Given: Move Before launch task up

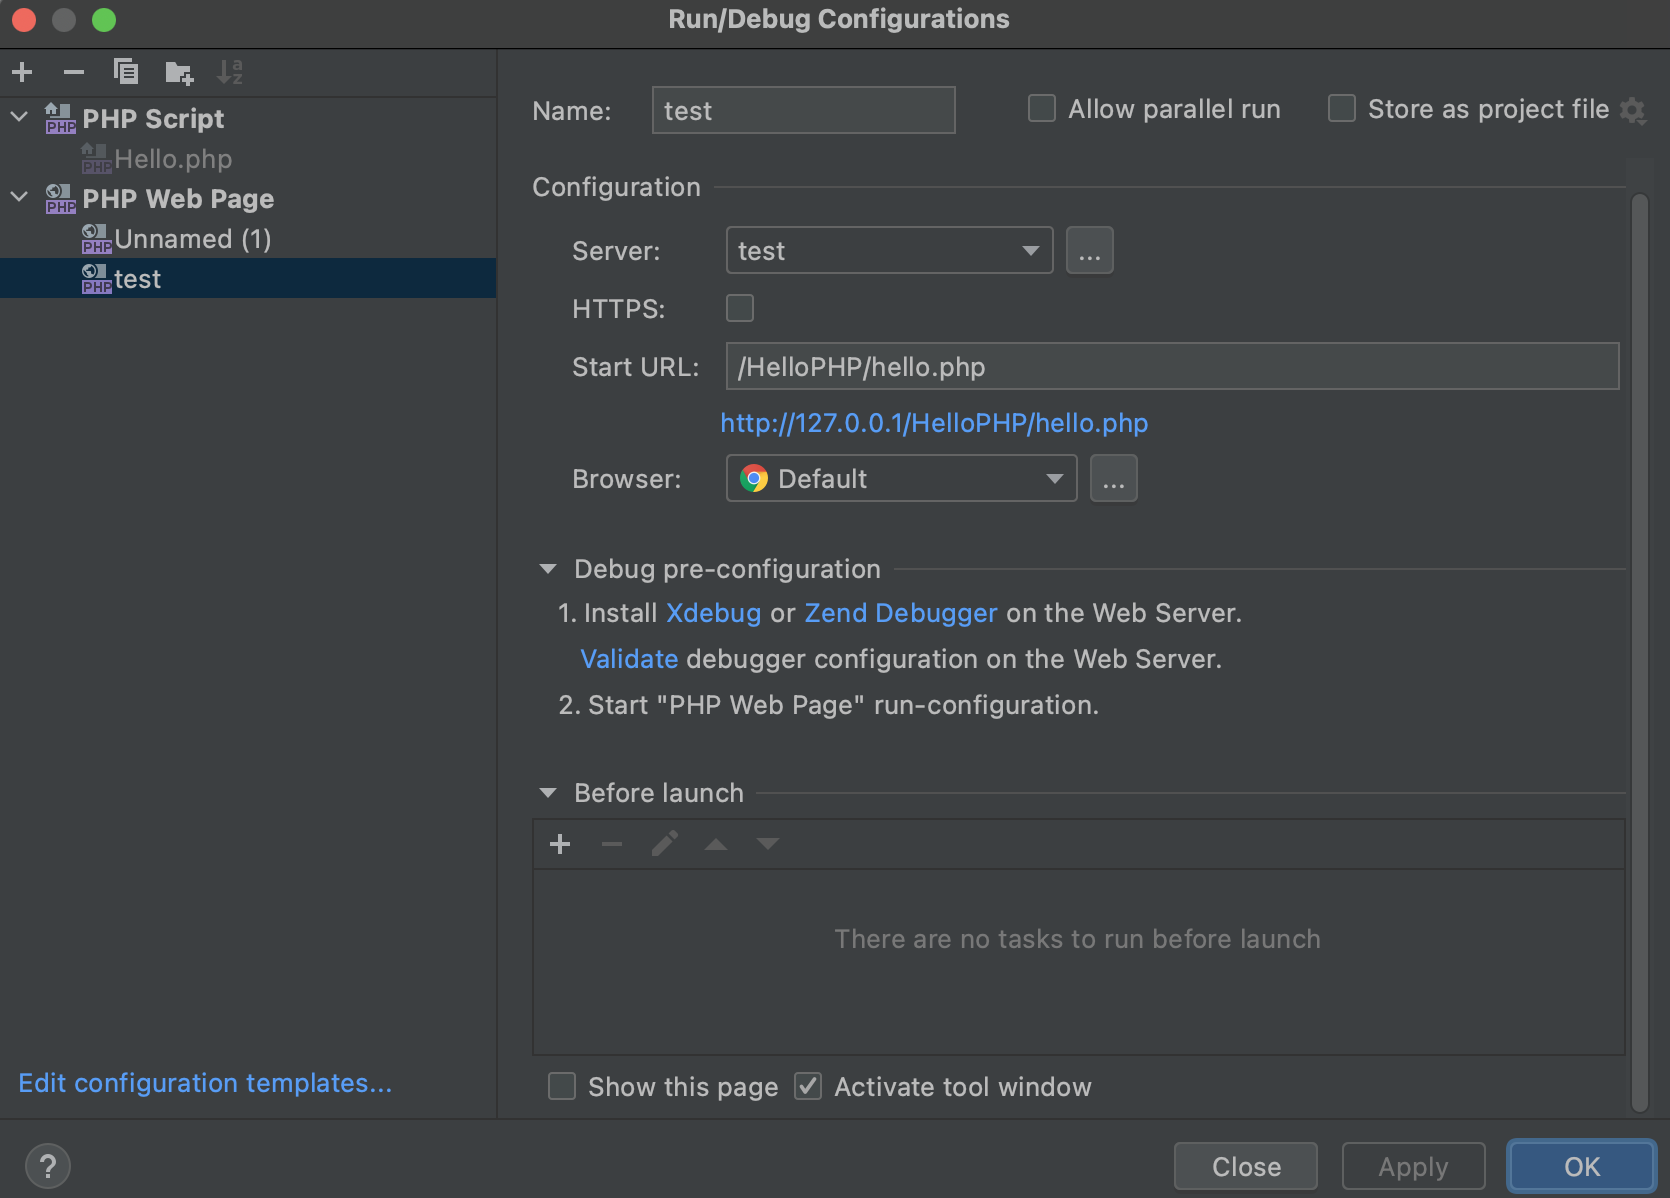Looking at the screenshot, I should pos(716,844).
